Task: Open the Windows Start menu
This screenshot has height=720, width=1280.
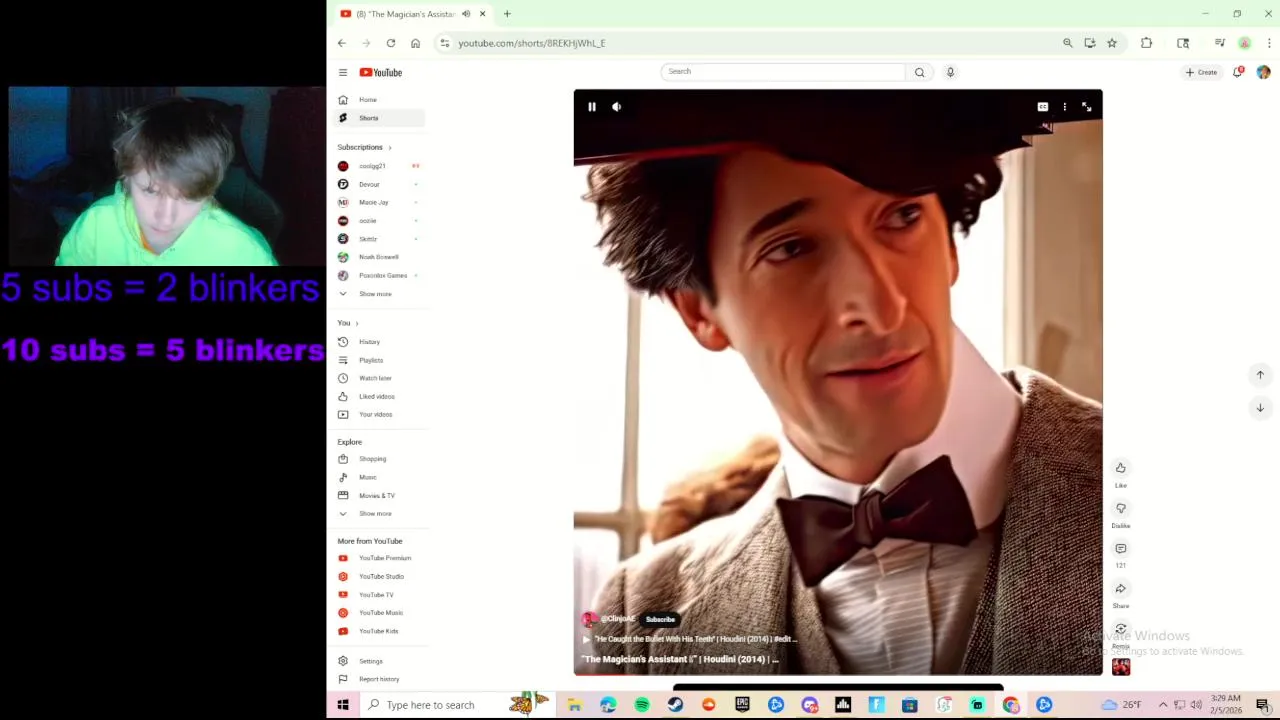Action: point(343,705)
